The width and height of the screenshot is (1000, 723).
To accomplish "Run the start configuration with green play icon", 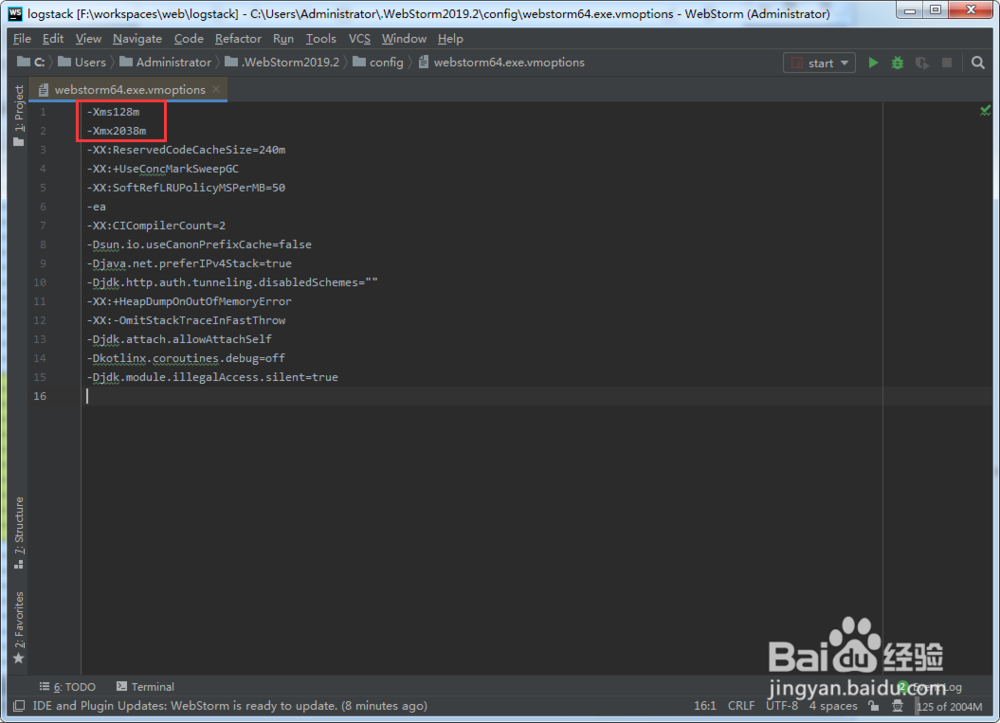I will (873, 62).
